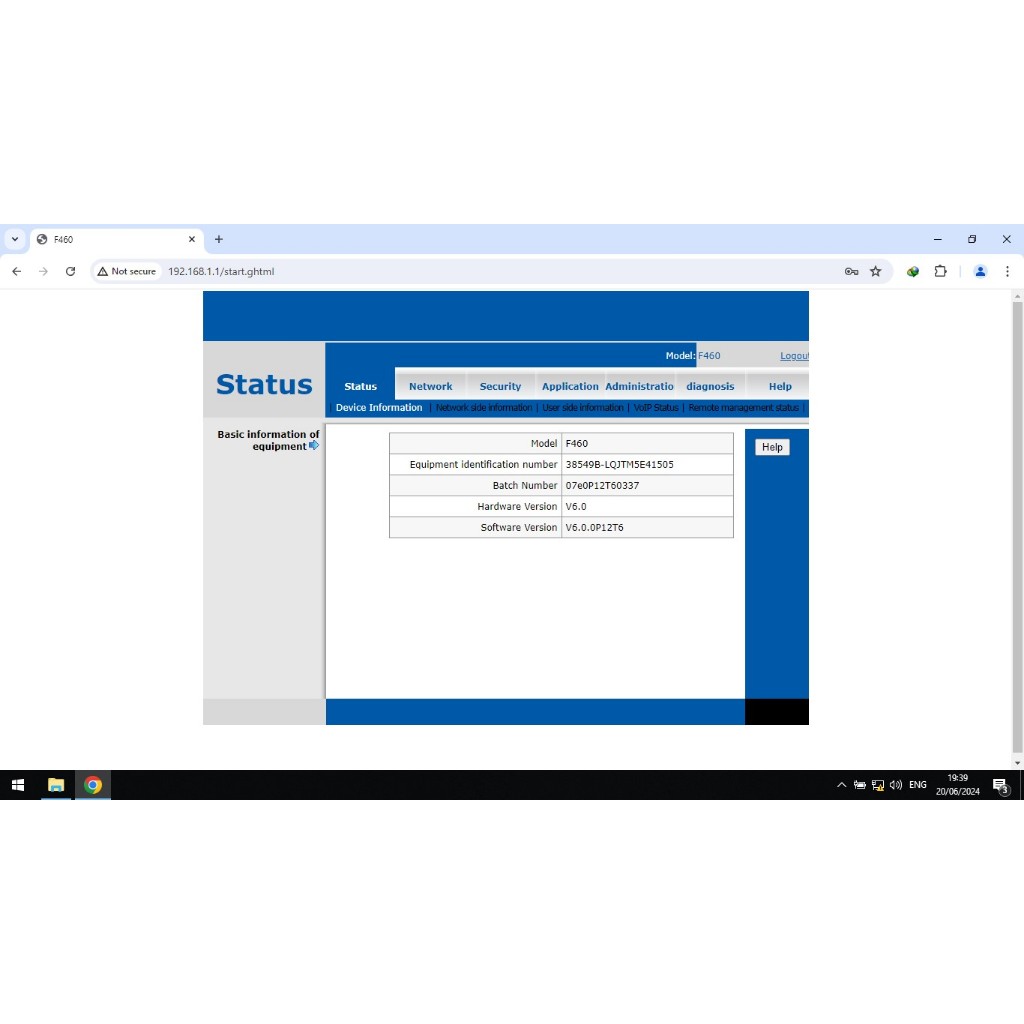Open the tab search dropdown arrow

15,240
